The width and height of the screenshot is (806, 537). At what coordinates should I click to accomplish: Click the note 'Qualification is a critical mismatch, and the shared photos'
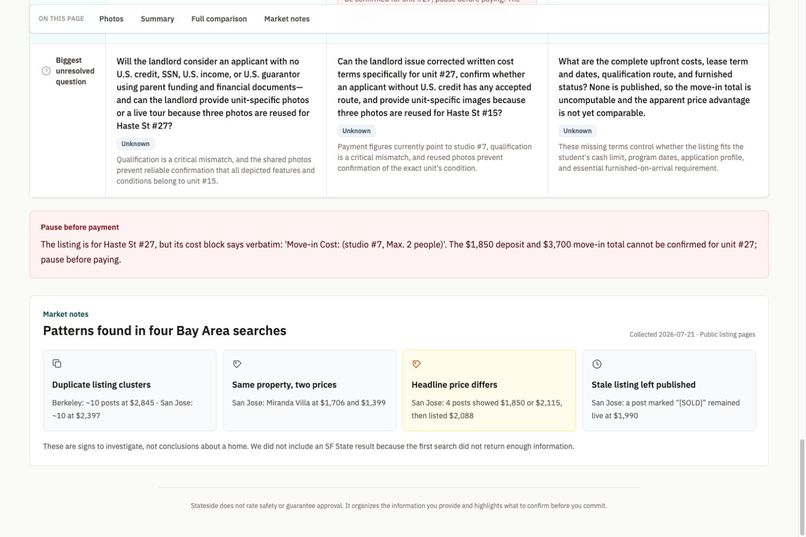point(215,170)
